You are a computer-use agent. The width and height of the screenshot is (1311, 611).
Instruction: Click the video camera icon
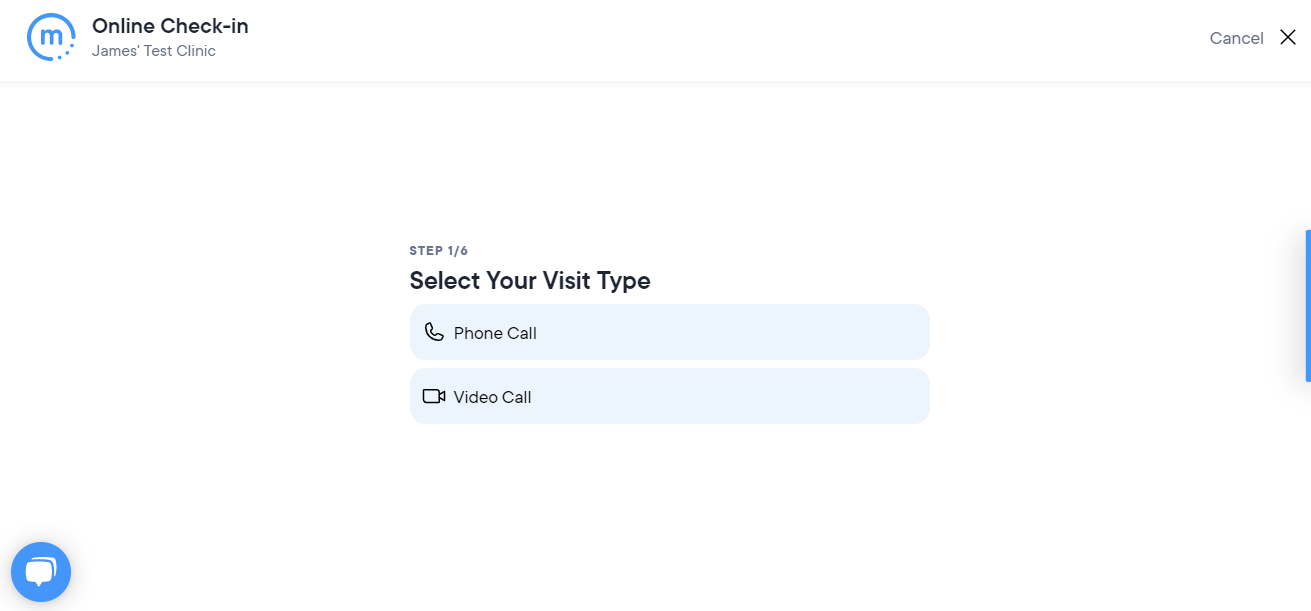point(434,396)
